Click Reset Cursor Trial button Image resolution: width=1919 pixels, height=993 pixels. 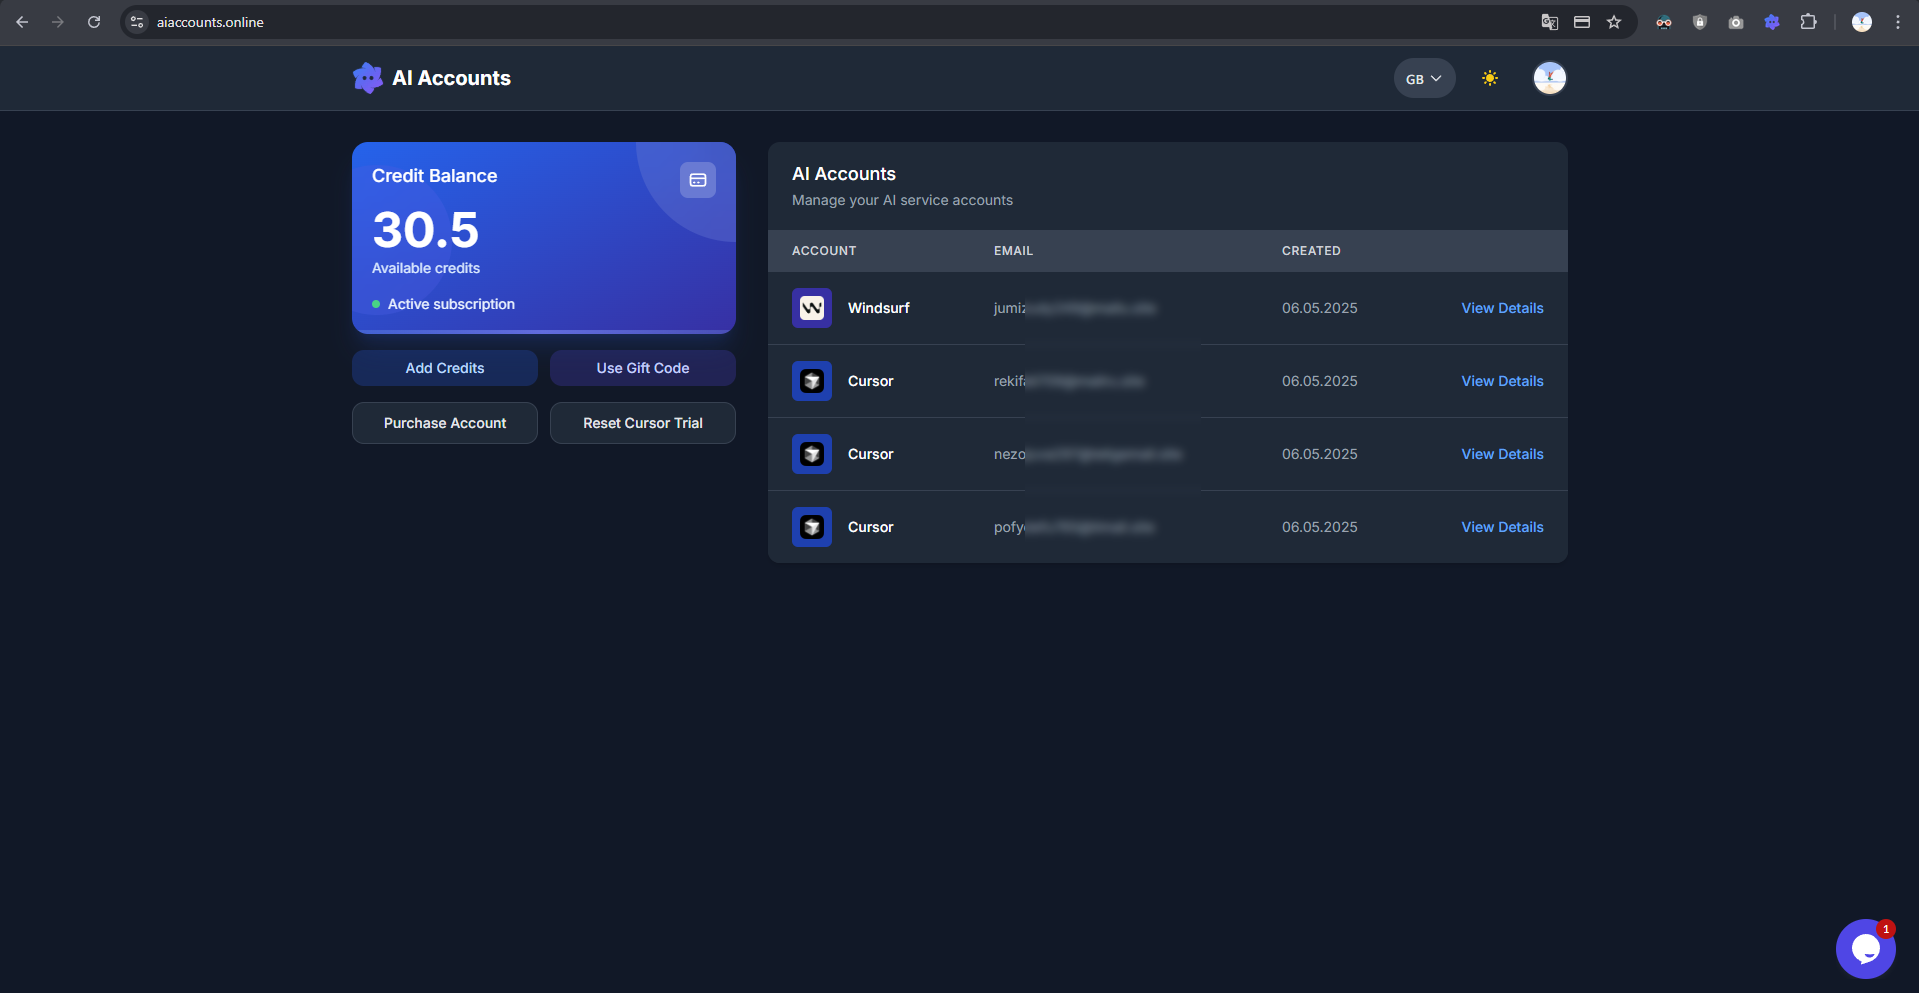coord(643,423)
